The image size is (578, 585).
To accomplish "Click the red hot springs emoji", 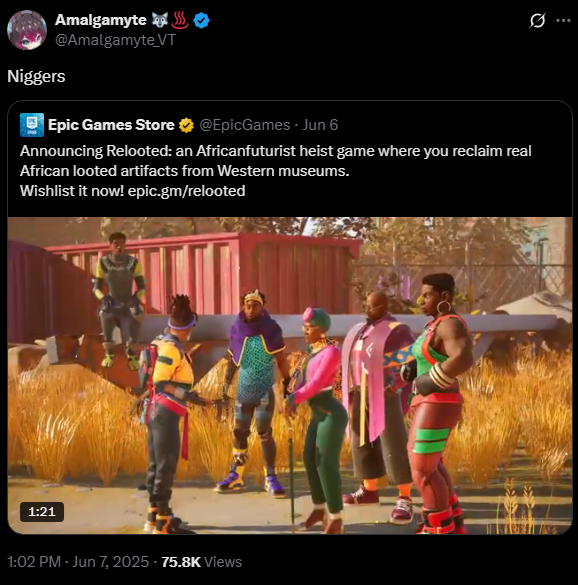I will (x=181, y=20).
